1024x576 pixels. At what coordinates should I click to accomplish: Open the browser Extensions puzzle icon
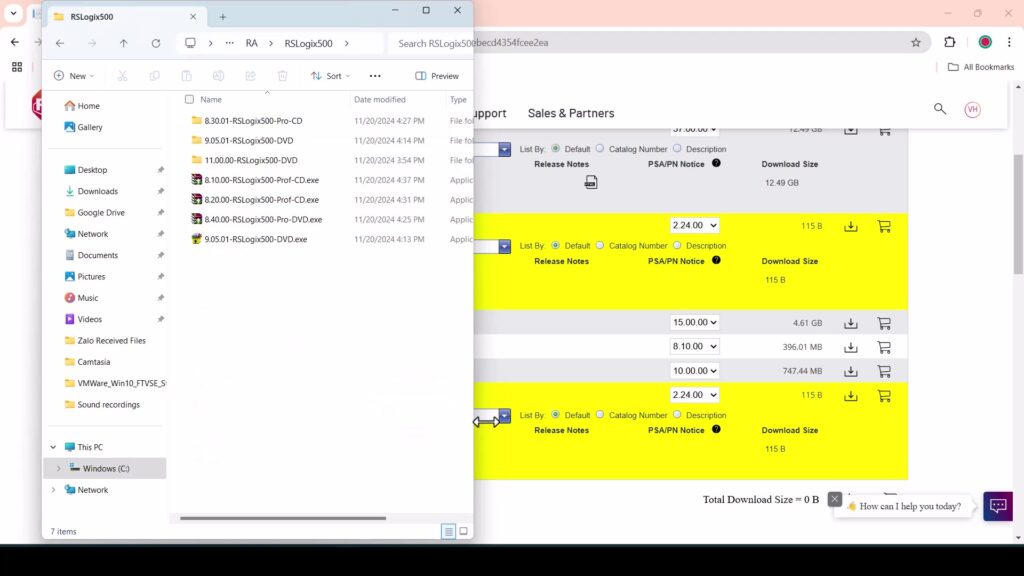(x=950, y=43)
